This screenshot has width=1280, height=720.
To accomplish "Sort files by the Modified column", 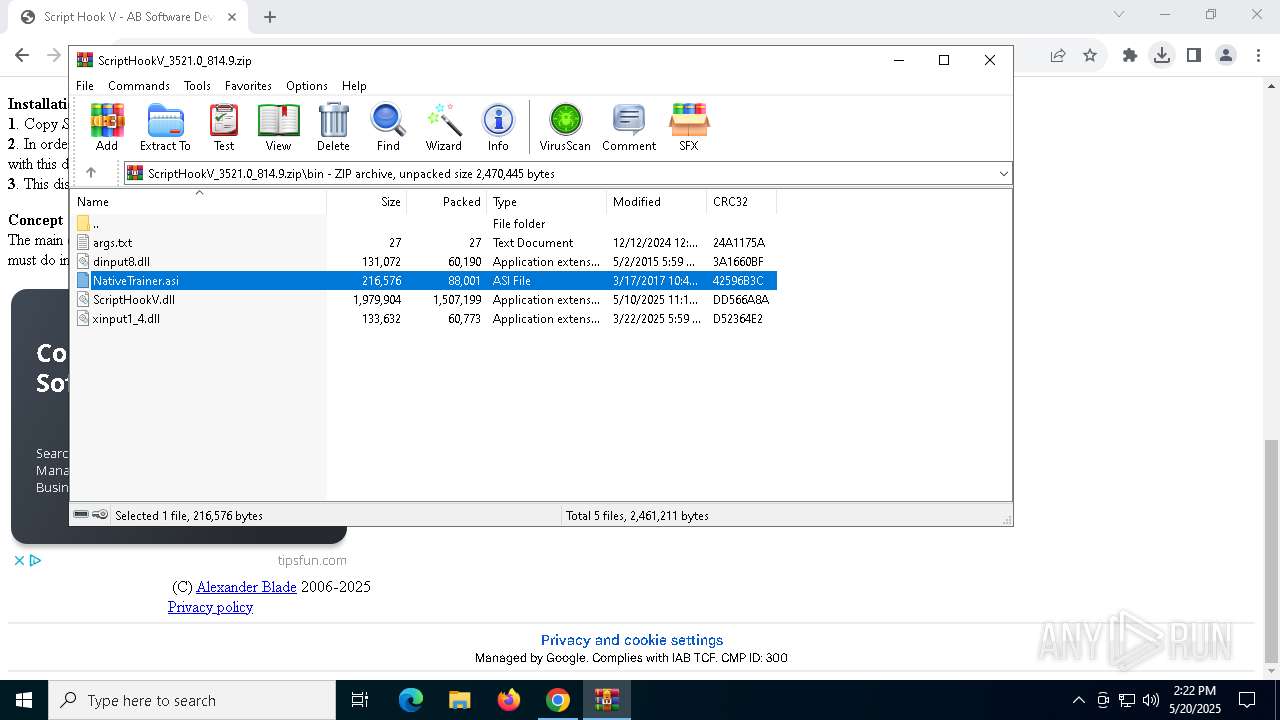I will pos(656,201).
